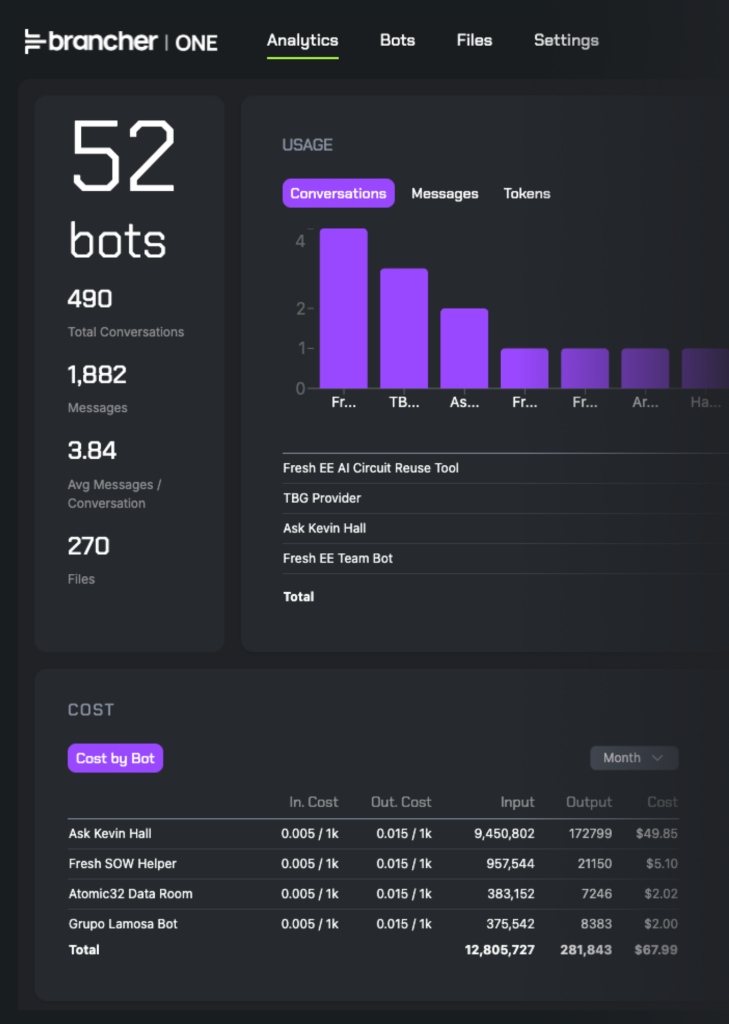729x1024 pixels.
Task: Open the Settings tab
Action: coord(566,40)
